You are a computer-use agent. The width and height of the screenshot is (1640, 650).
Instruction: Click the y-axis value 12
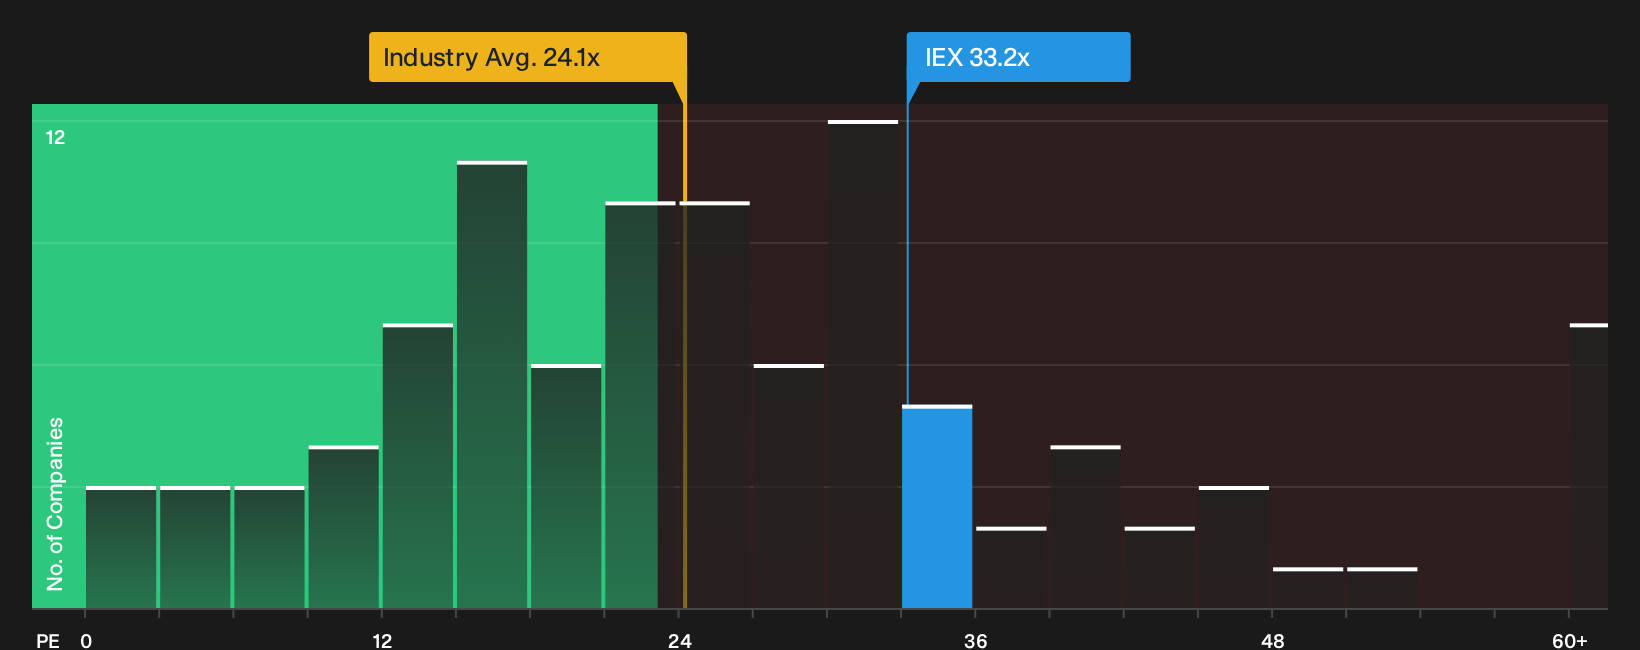[x=55, y=137]
